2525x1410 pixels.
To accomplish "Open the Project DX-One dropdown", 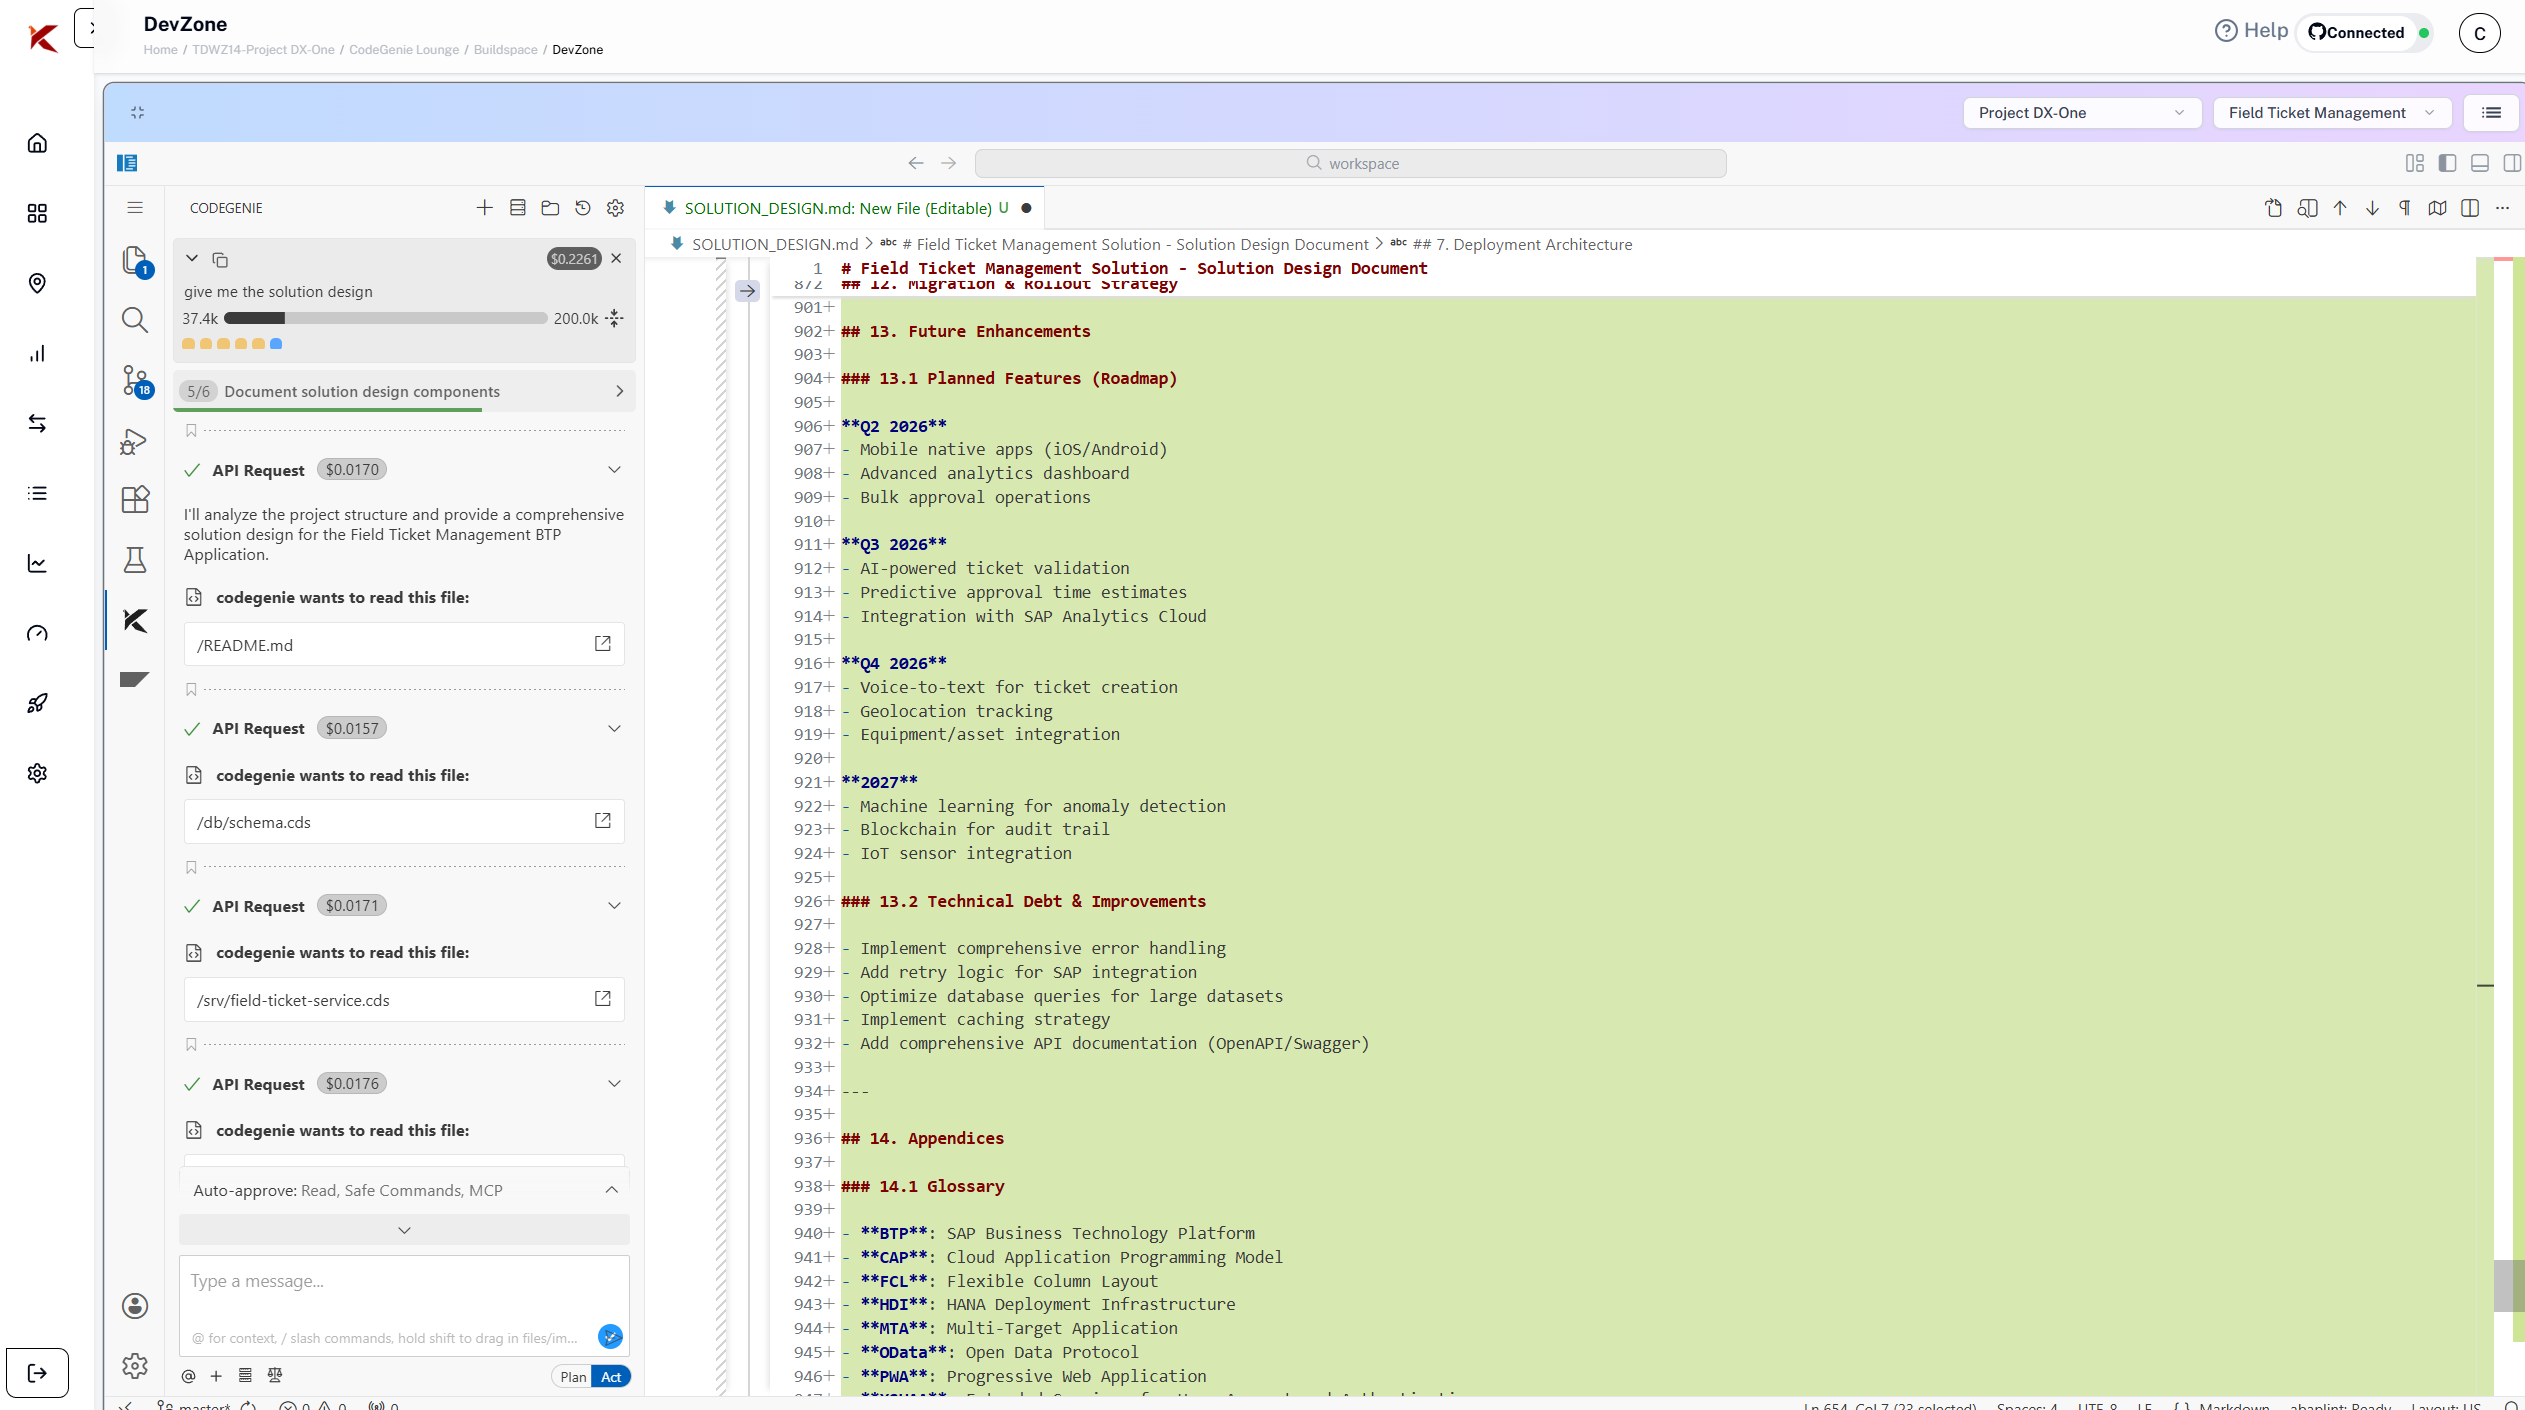I will coord(2081,113).
